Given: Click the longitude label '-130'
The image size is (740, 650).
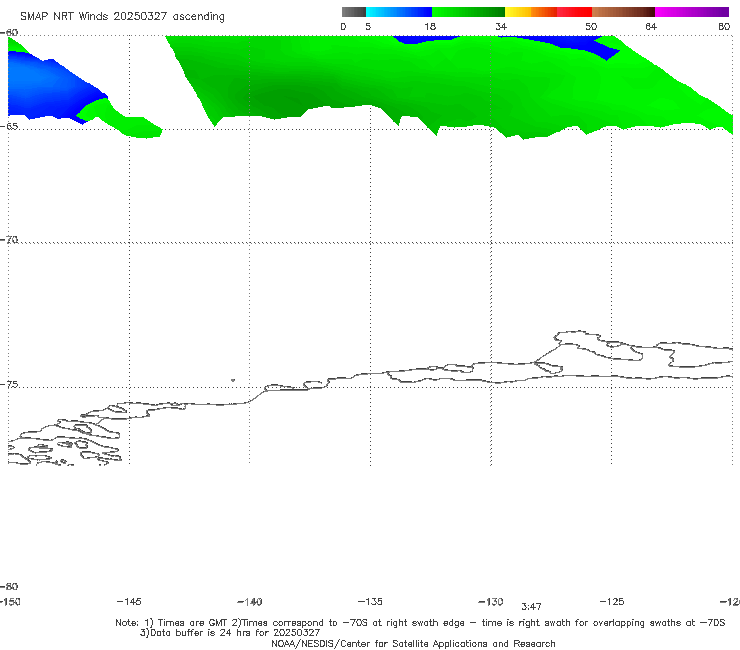Looking at the screenshot, I should coord(491,602).
